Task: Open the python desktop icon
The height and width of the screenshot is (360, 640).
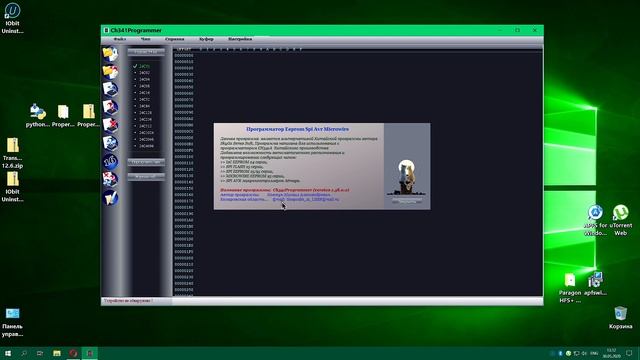Action: pos(38,116)
